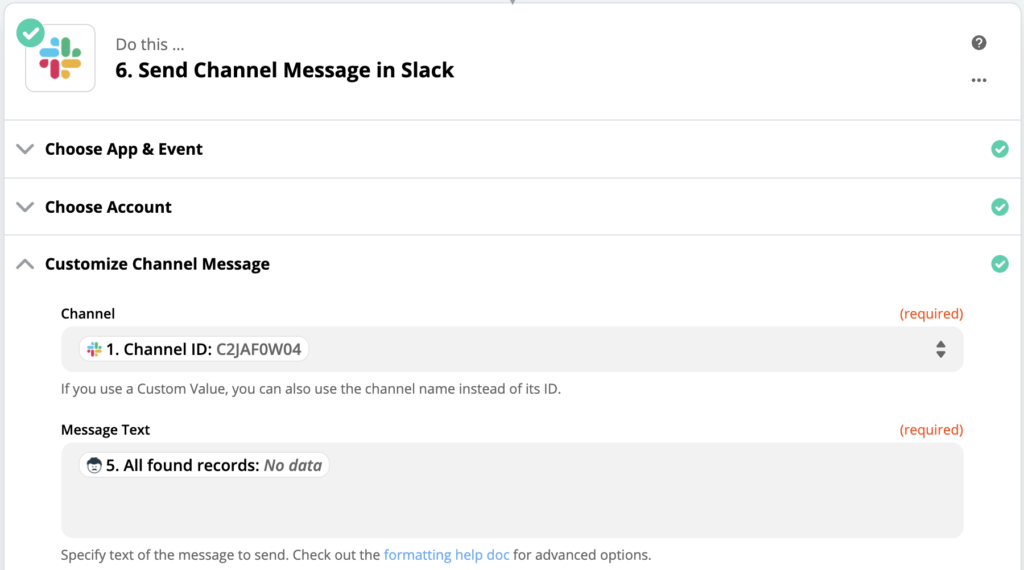
Task: Click Choose App & Event green check icon
Action: tap(999, 149)
